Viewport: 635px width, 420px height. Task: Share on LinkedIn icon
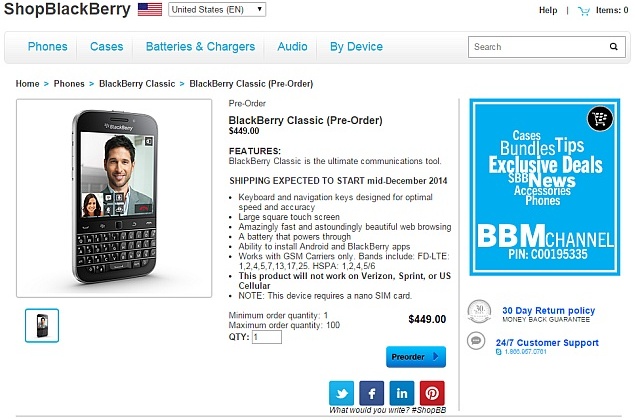pos(402,393)
